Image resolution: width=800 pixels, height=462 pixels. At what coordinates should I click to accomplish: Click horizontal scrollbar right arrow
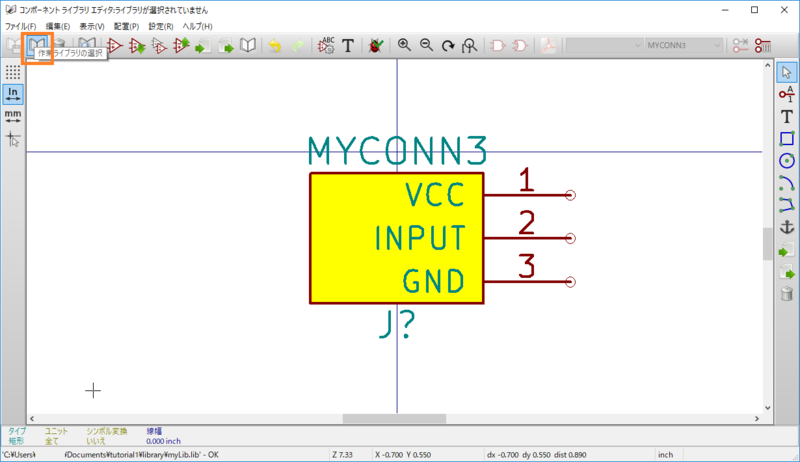tap(757, 419)
